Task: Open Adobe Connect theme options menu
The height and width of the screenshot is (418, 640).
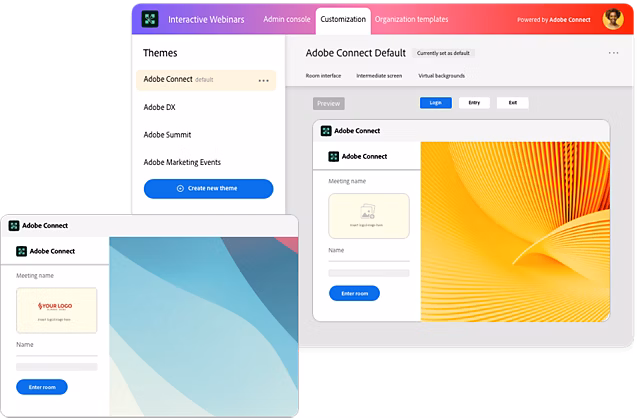Action: [x=264, y=80]
